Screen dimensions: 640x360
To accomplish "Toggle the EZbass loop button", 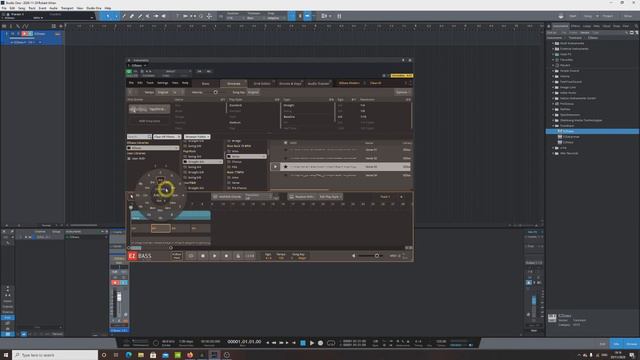I will (x=191, y=256).
